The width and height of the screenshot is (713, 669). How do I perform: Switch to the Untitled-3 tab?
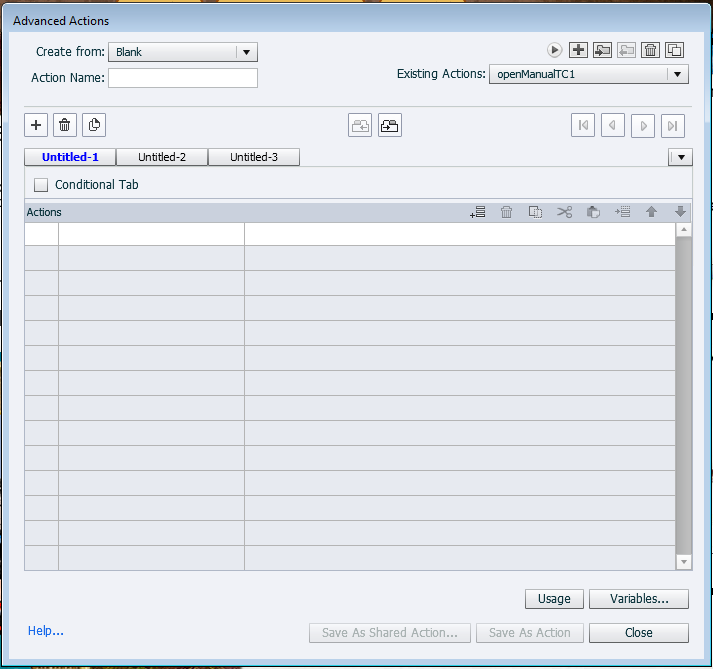(254, 157)
